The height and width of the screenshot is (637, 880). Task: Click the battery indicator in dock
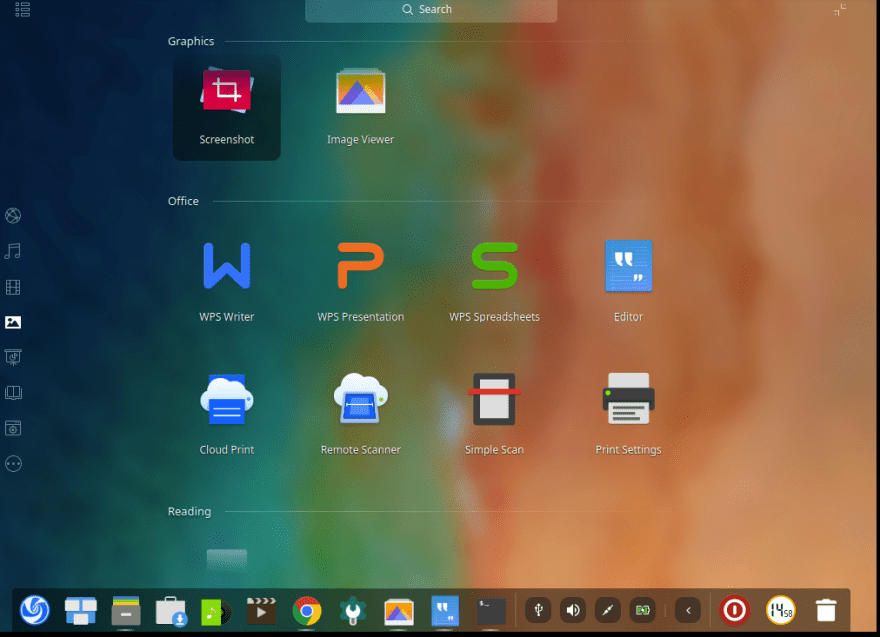(643, 610)
